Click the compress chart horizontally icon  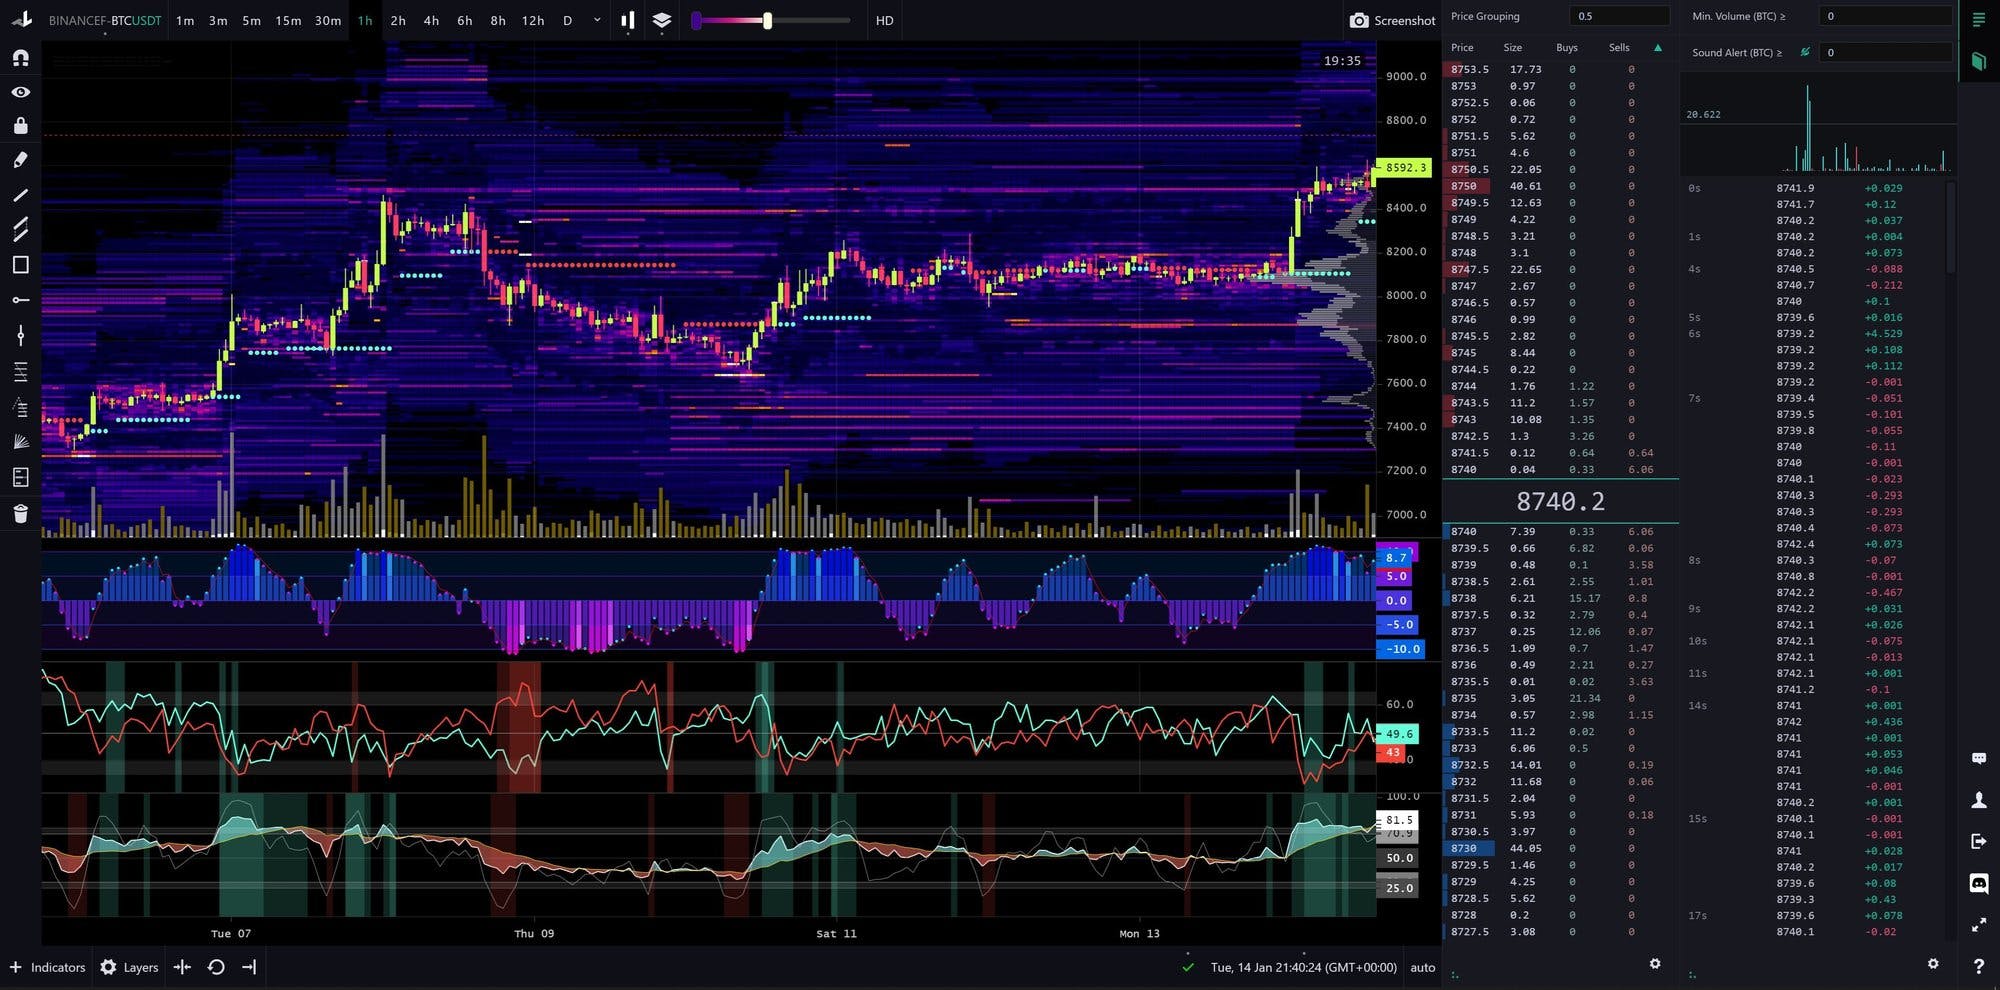coord(182,967)
